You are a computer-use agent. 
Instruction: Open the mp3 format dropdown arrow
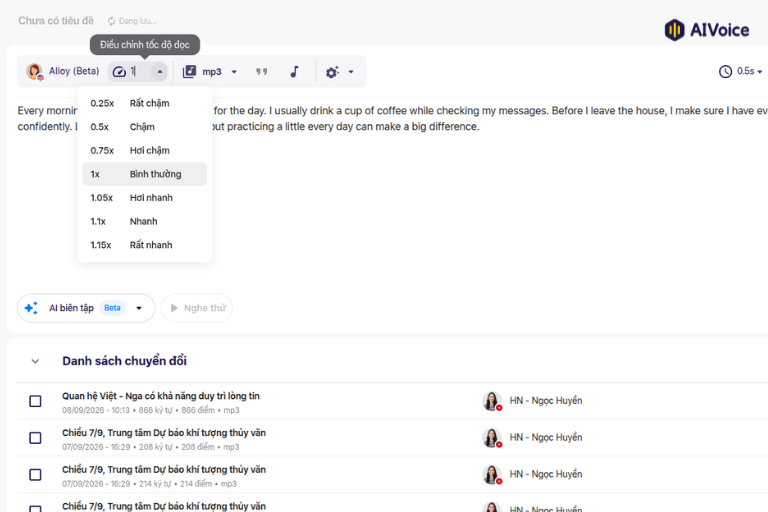[x=234, y=72]
